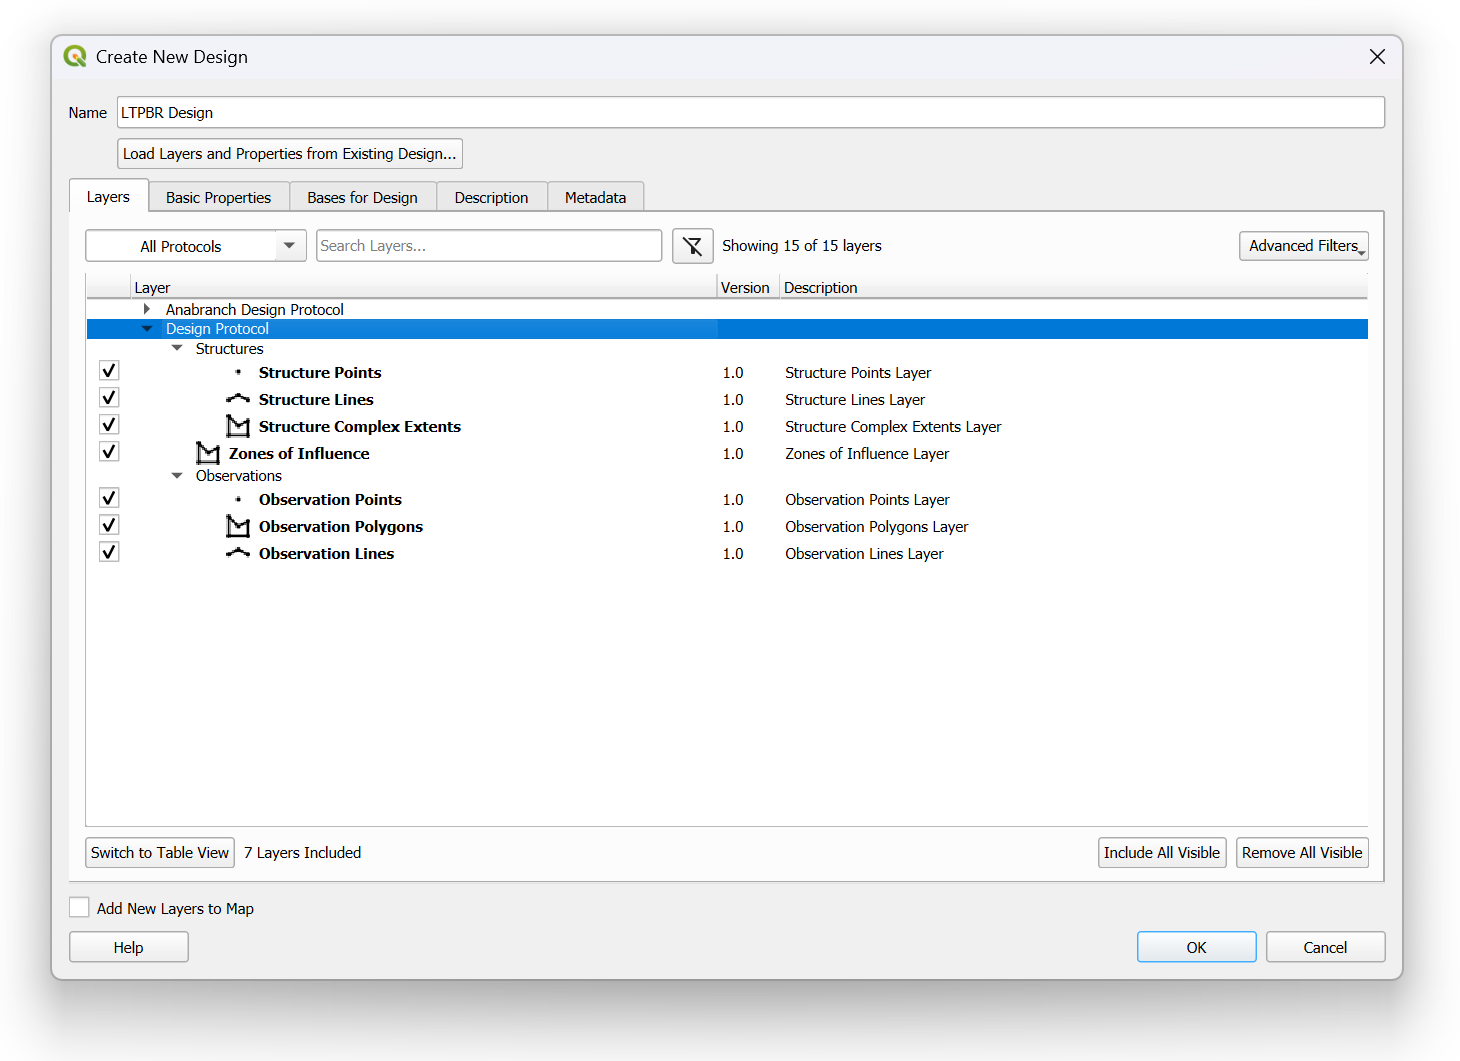Switch to the Basic Properties tab

click(218, 198)
